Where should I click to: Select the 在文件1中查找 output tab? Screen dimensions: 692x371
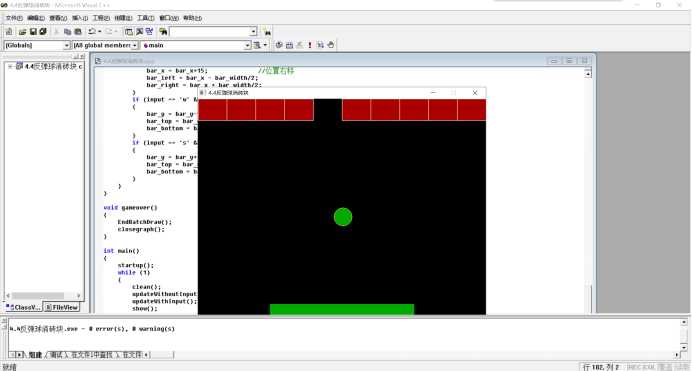point(92,355)
